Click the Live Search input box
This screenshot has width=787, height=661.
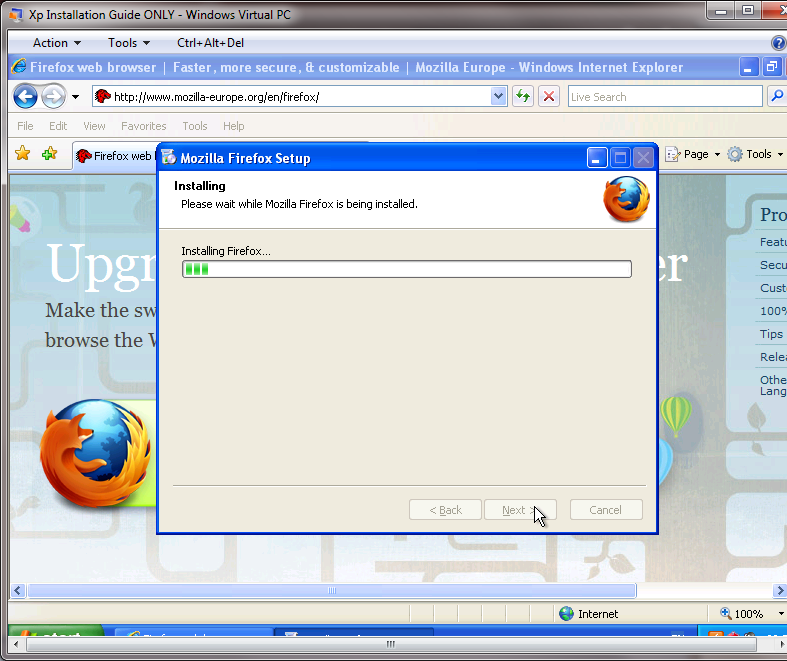click(x=665, y=96)
